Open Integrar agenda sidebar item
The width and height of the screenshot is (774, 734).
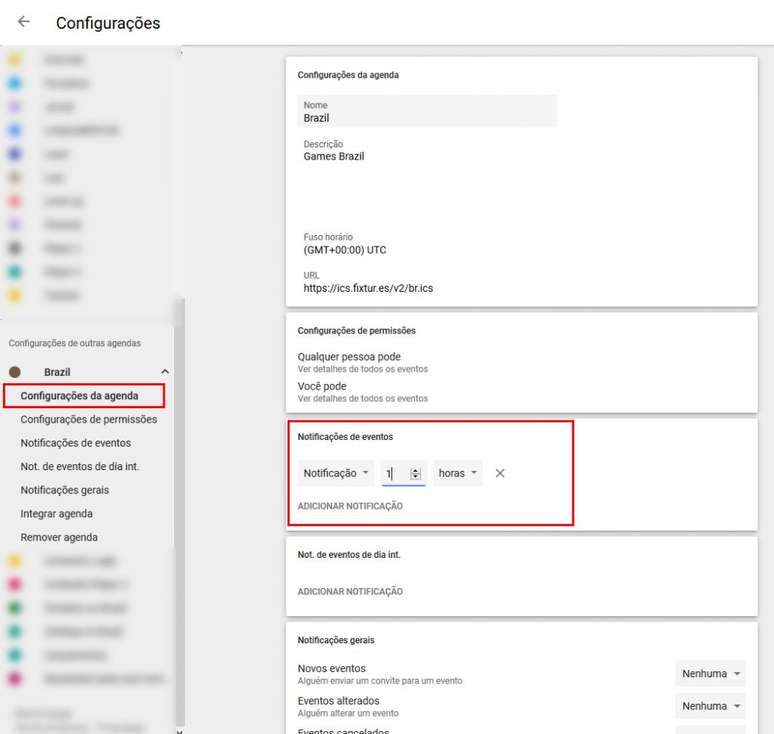coord(56,514)
